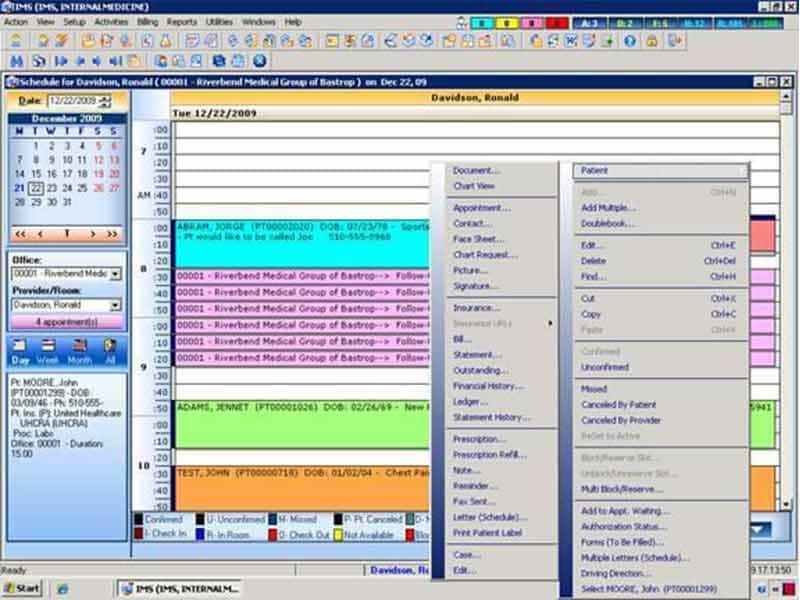
Task: Jump back with double left arrows in calendar
Action: 20,234
